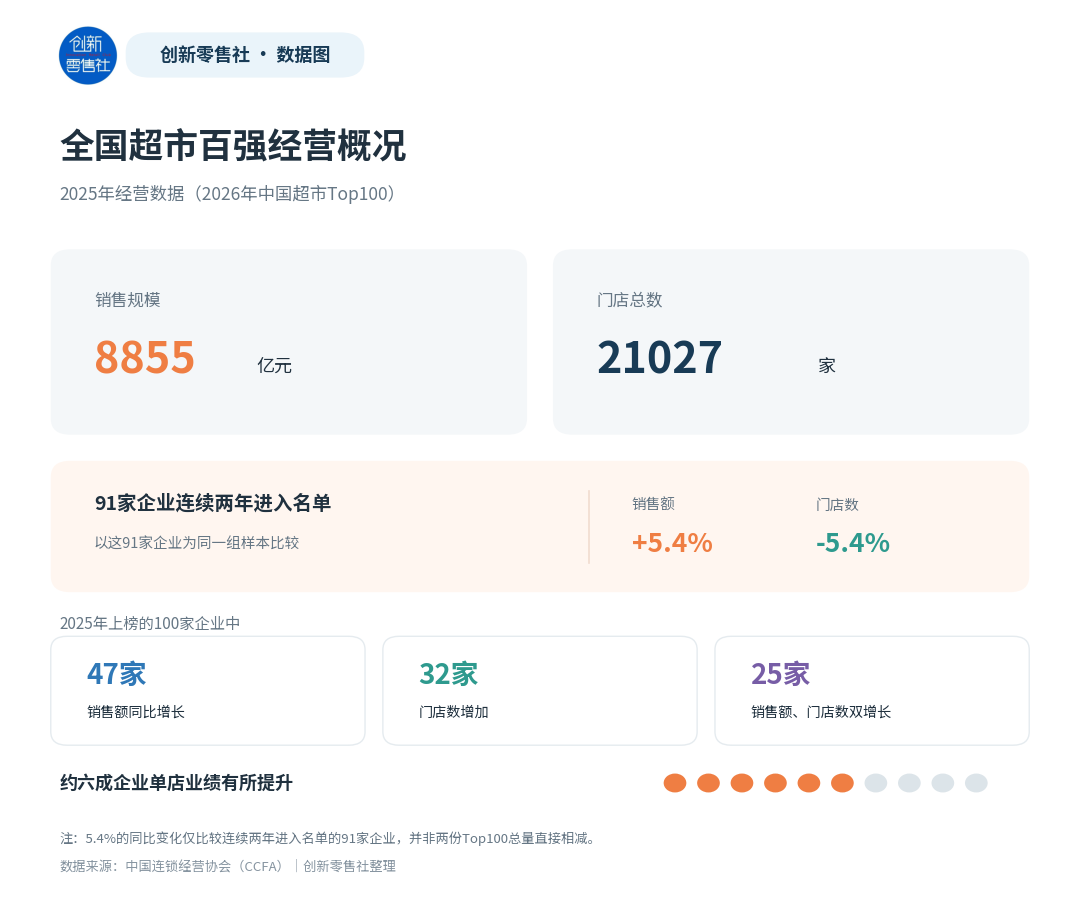Click the purple 25家 figure
This screenshot has height=900, width=1080.
(x=780, y=673)
